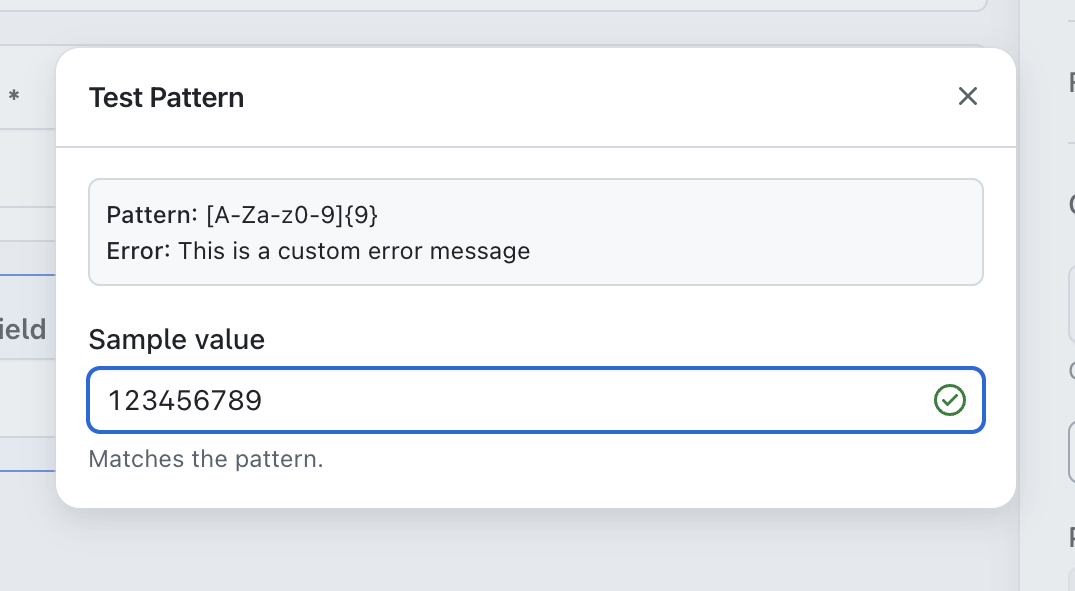Click blank area after the sample value text

point(600,401)
